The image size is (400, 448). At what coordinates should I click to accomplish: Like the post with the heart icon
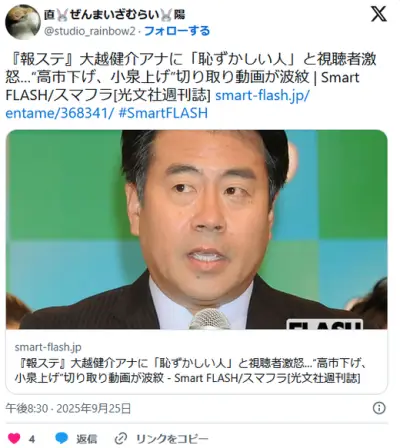click(14, 438)
